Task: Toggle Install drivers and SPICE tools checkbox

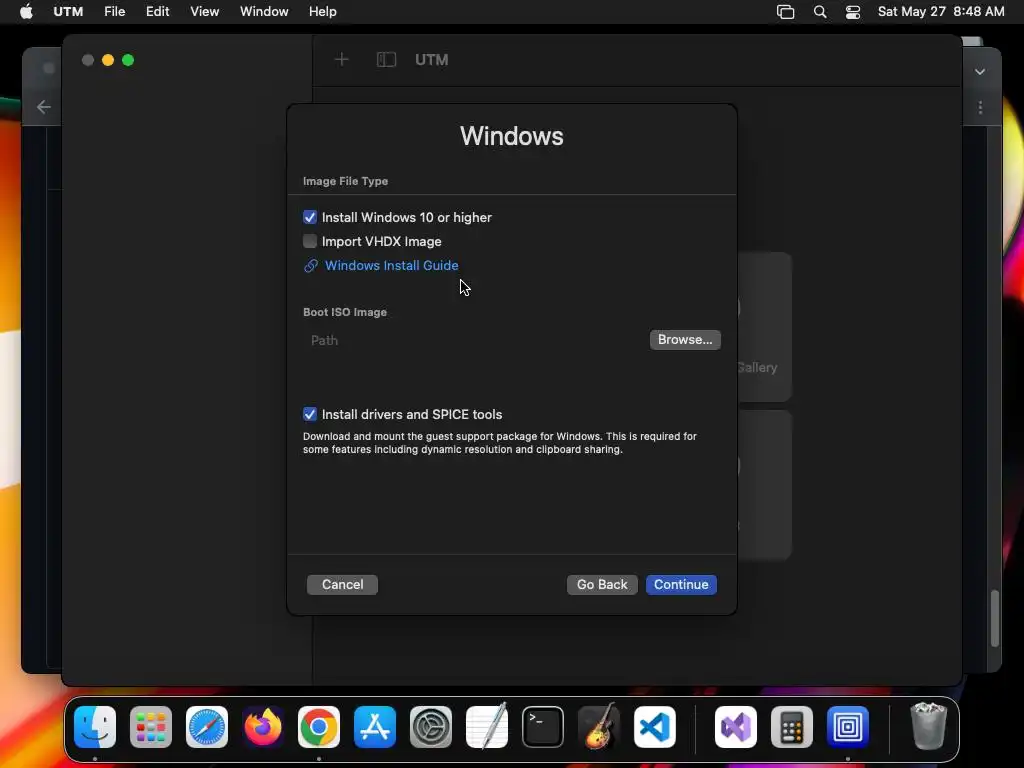Action: point(310,414)
